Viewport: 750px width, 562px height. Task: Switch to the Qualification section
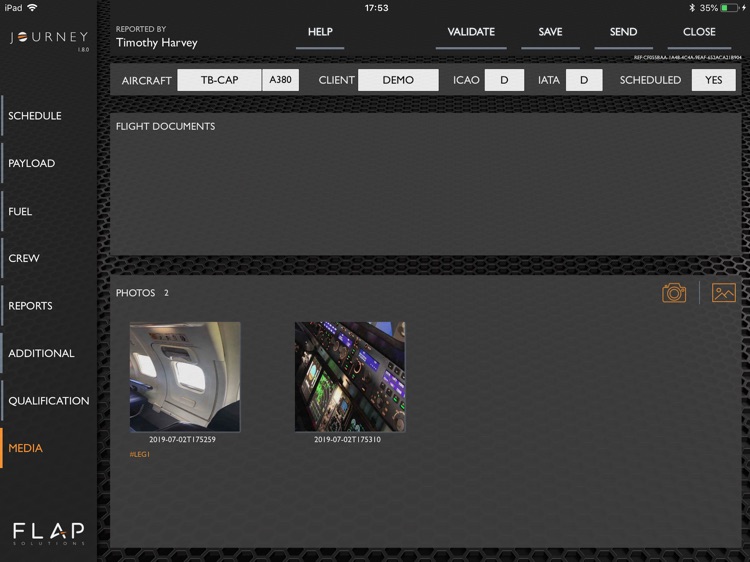click(x=49, y=400)
